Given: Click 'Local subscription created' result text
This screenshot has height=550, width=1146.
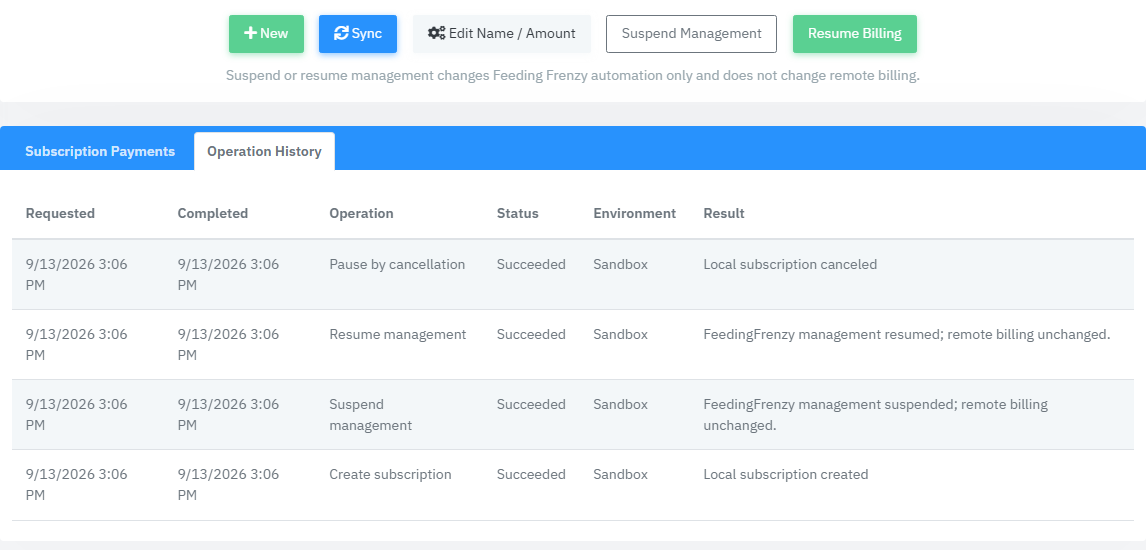Looking at the screenshot, I should (786, 475).
